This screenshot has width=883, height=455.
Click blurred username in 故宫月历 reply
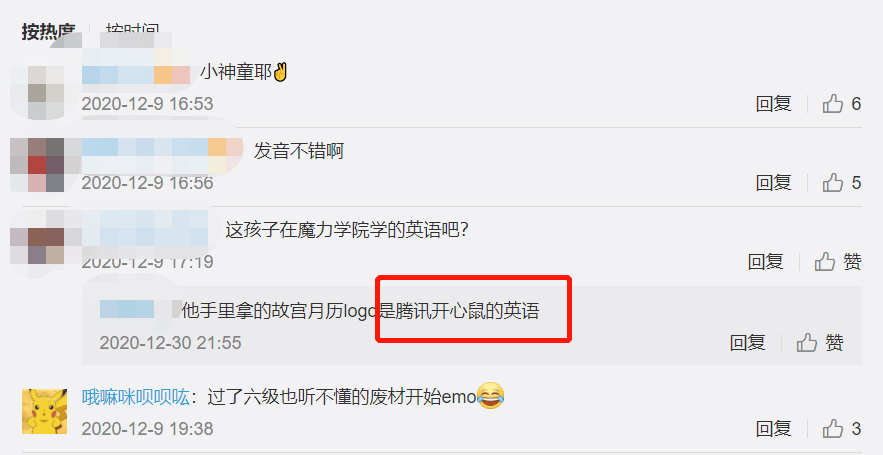pyautogui.click(x=140, y=310)
